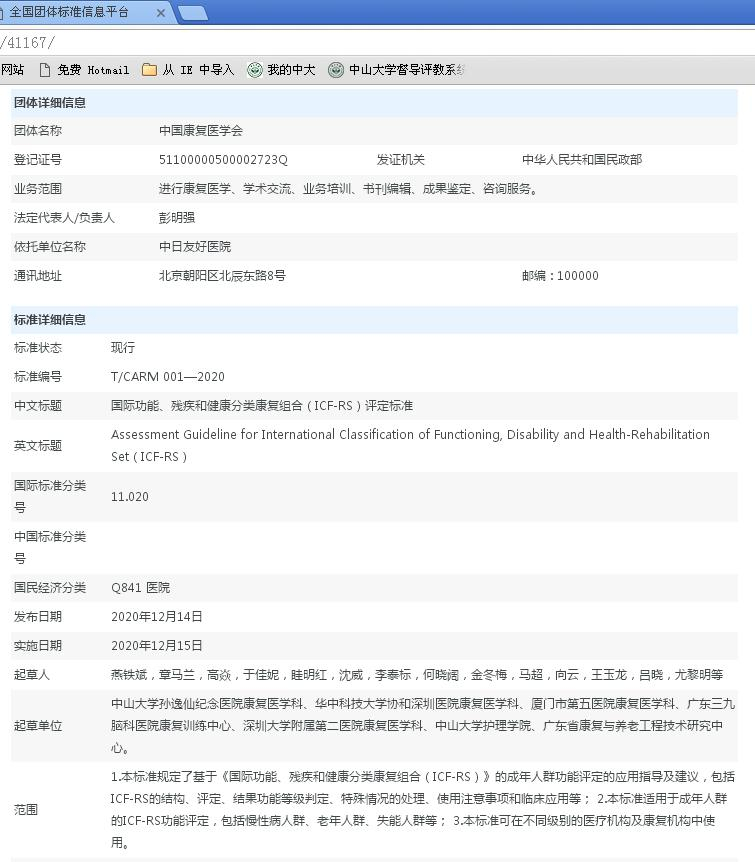Click the scope paragraph starting 1.本标准规定了
Screen dimensions: 755x862
(x=423, y=810)
